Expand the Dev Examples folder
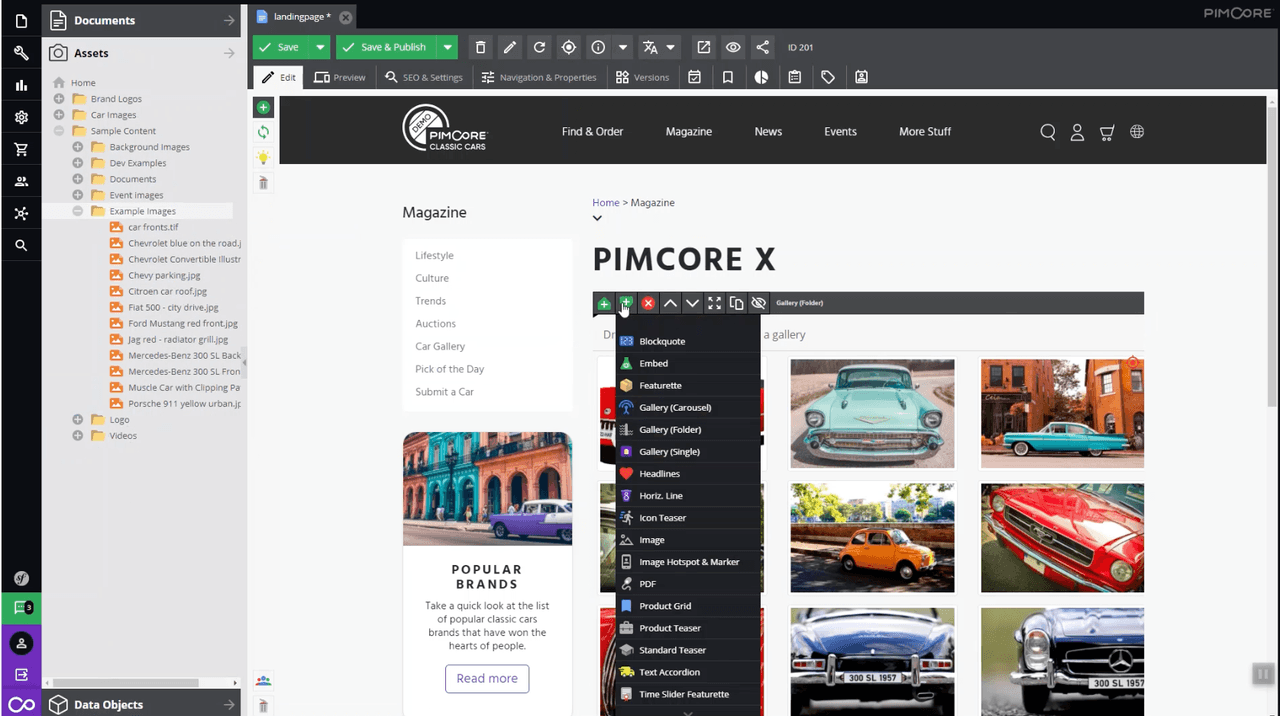Image resolution: width=1280 pixels, height=716 pixels. pos(77,163)
